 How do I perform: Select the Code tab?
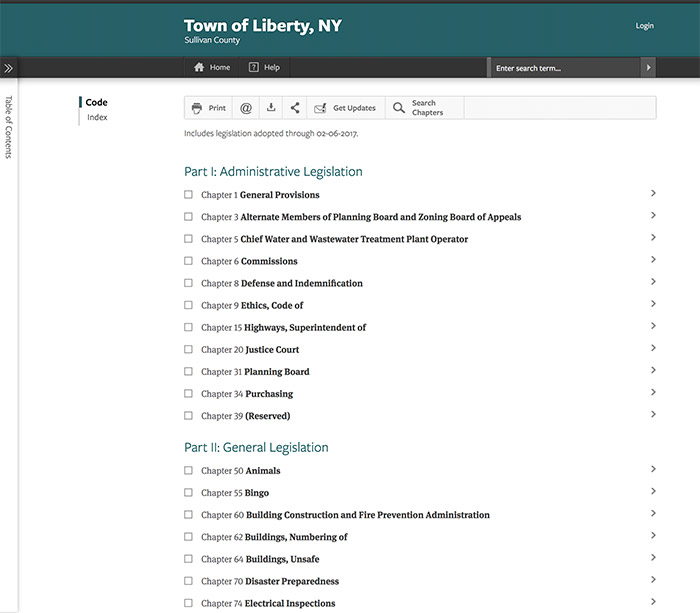96,102
